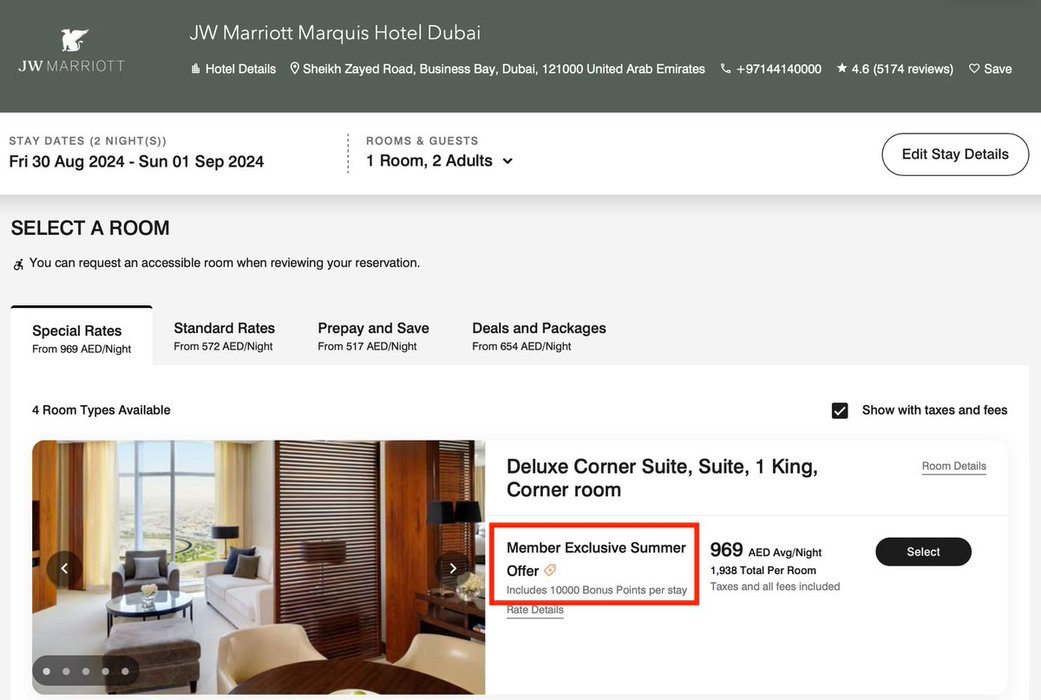Click the Hotel Details building icon
Screen dimensions: 1041x700
click(196, 69)
